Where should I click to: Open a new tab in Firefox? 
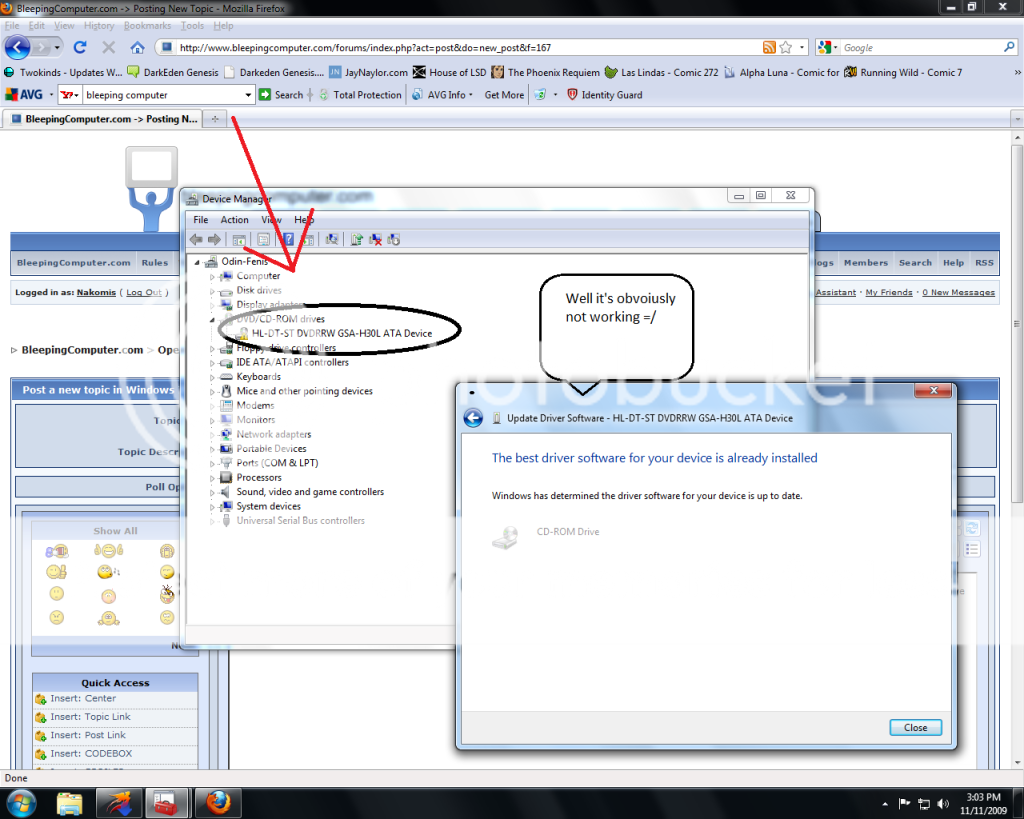tap(215, 119)
